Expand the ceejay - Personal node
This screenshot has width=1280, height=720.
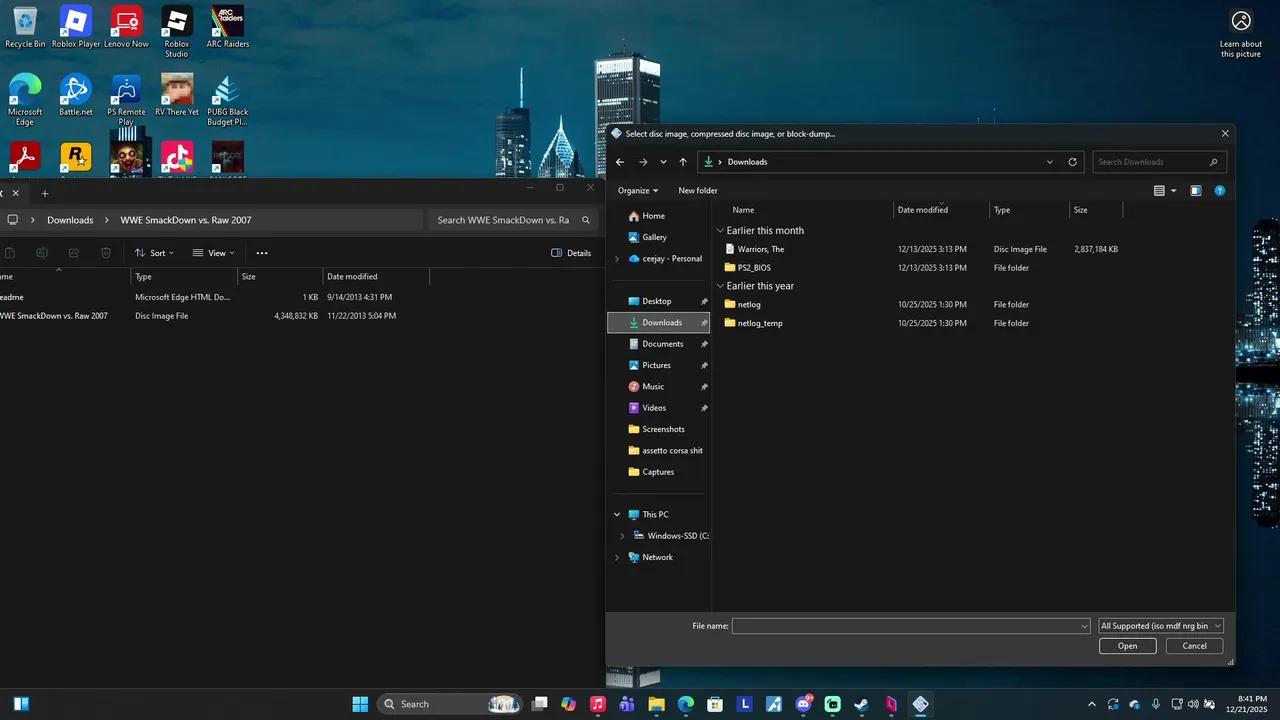pyautogui.click(x=617, y=259)
